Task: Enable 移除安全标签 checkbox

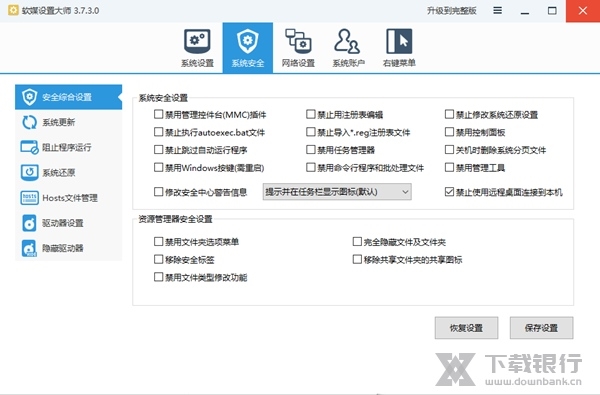Action: pos(158,260)
